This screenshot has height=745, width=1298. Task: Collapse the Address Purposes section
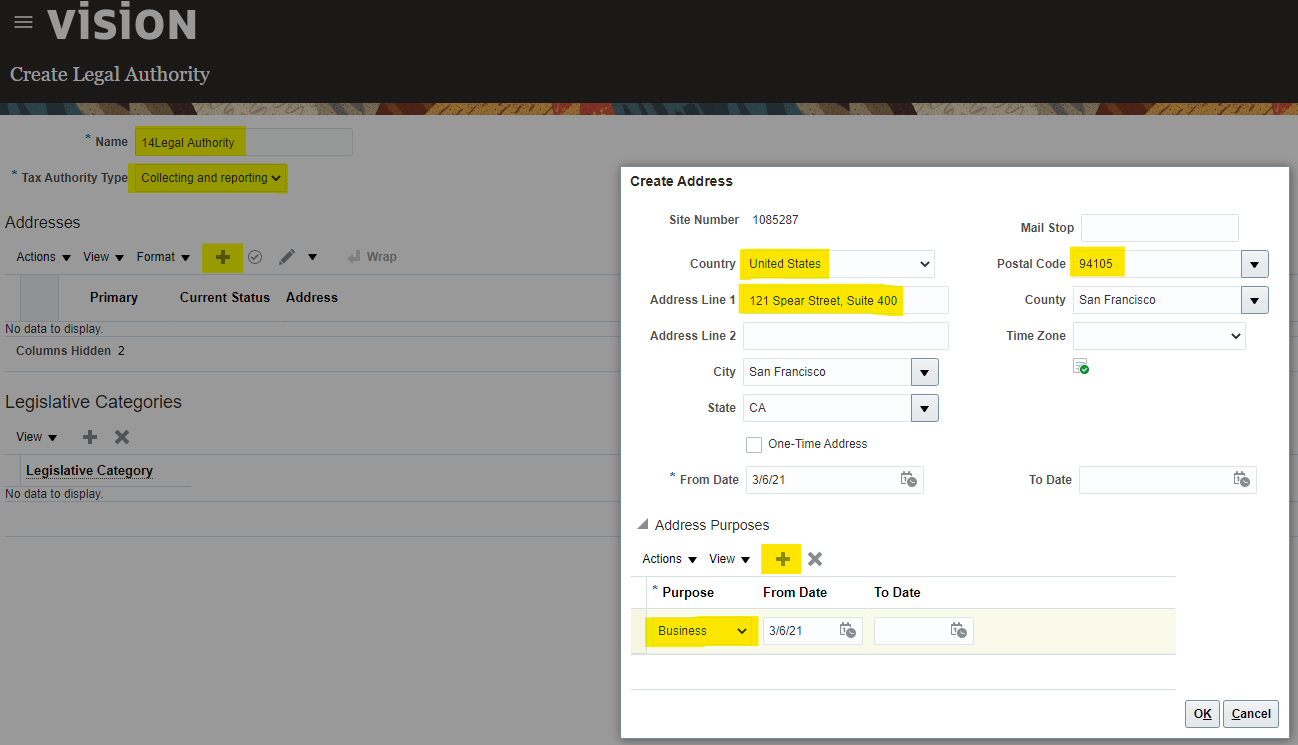pos(643,525)
